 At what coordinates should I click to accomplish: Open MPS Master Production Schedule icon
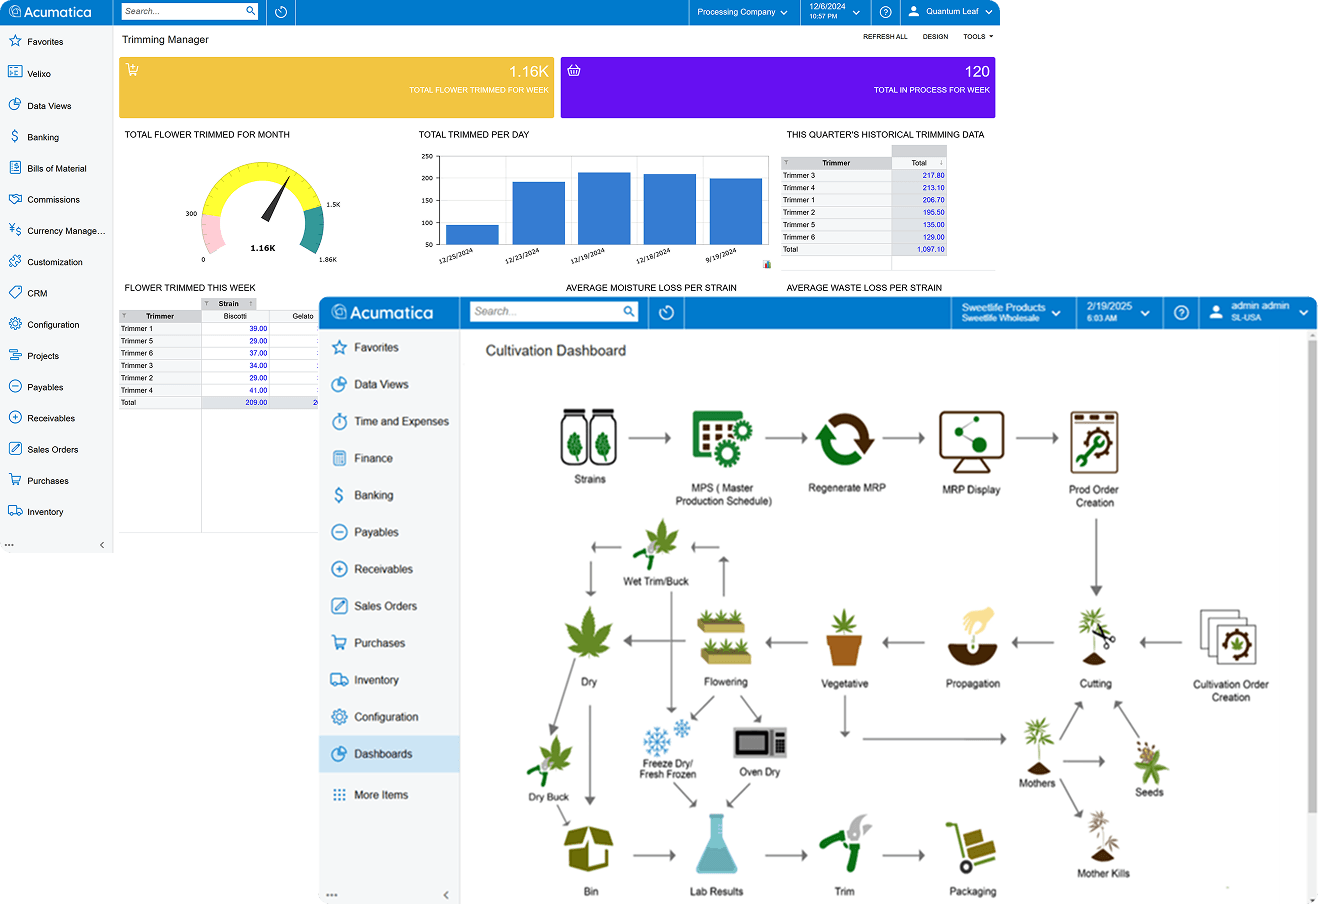(x=722, y=438)
